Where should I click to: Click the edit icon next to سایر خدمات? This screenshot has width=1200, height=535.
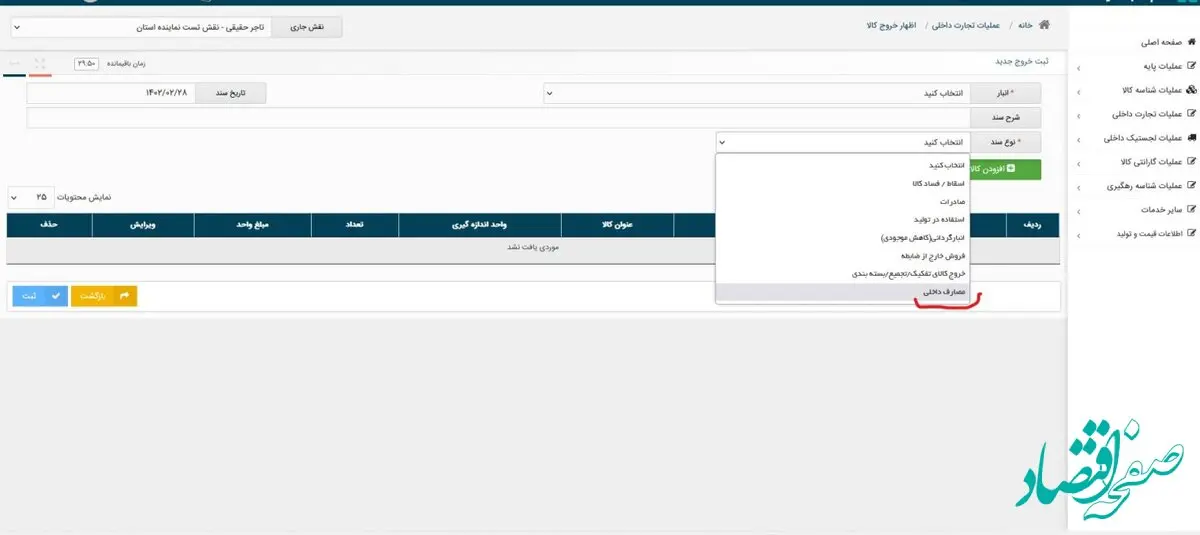coord(1191,210)
